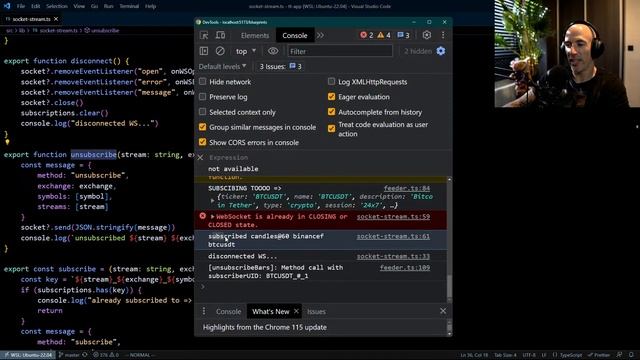Open the Edit menu in VS Code
The height and width of the screenshot is (360, 640).
[x=36, y=6]
